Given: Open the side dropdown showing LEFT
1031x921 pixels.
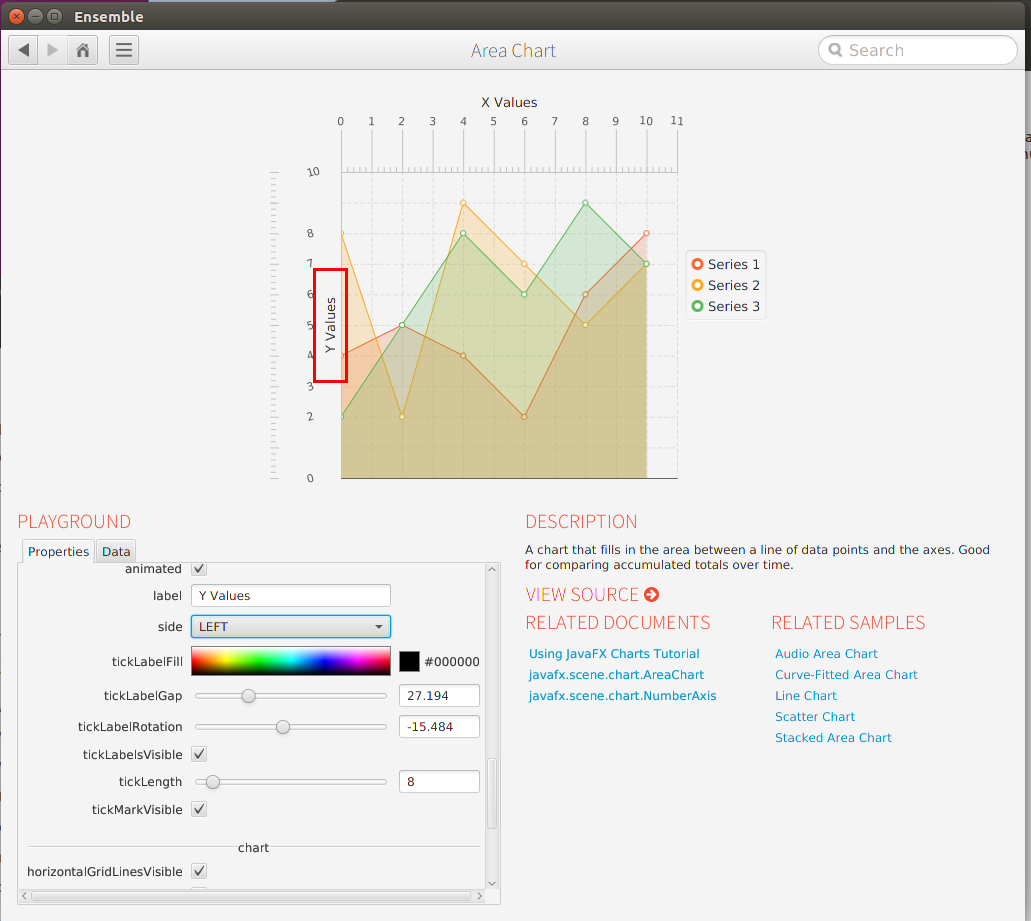Looking at the screenshot, I should click(x=290, y=627).
